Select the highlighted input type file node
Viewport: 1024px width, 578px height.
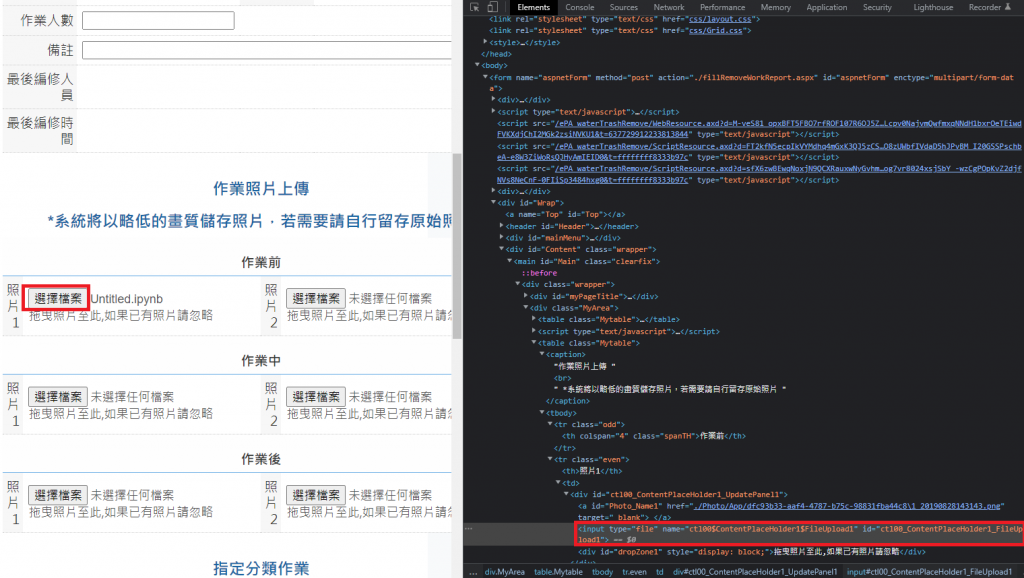pos(800,534)
